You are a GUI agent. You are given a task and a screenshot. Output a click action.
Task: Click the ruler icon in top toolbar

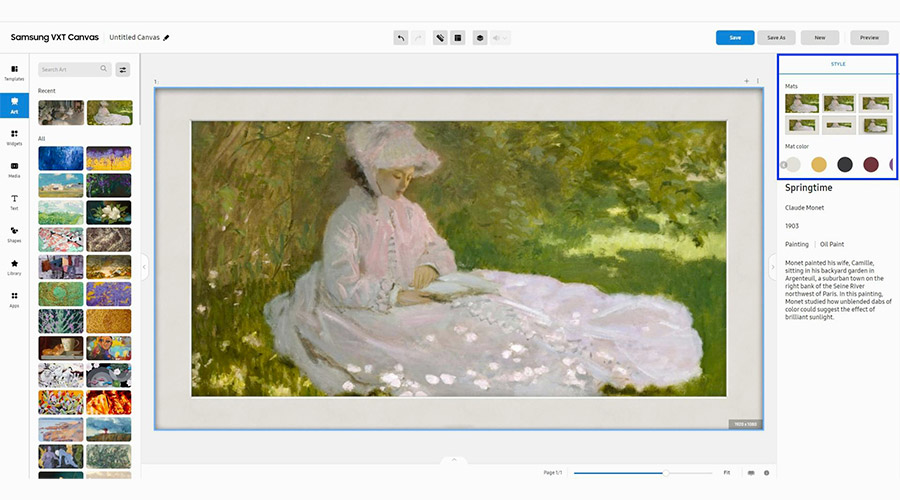(440, 38)
